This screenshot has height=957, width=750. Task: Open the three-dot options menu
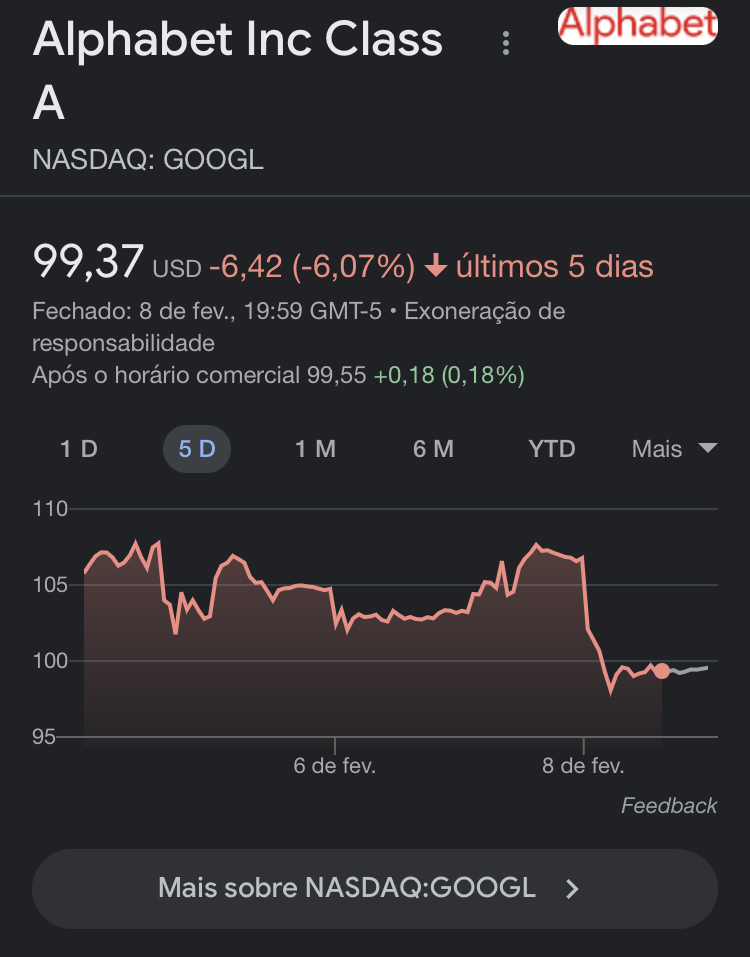[x=505, y=43]
